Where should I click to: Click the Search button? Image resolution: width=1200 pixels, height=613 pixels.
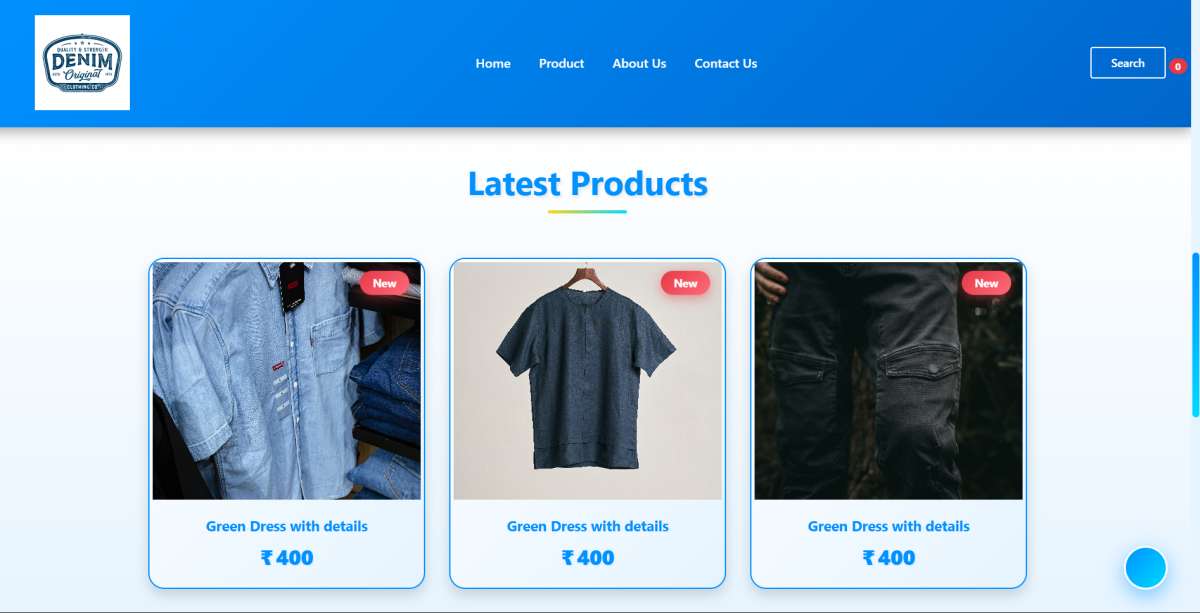click(1127, 63)
